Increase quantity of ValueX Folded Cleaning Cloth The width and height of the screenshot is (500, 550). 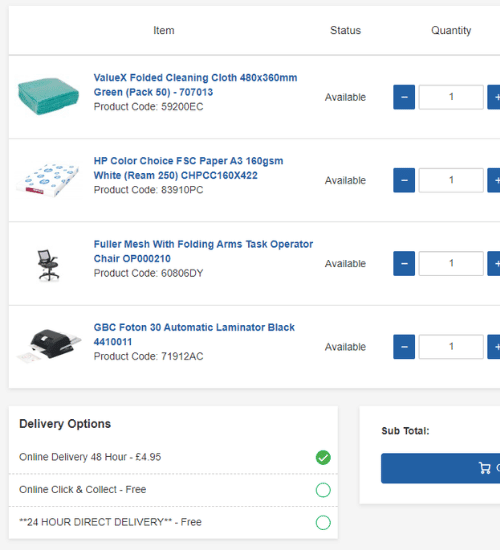494,97
